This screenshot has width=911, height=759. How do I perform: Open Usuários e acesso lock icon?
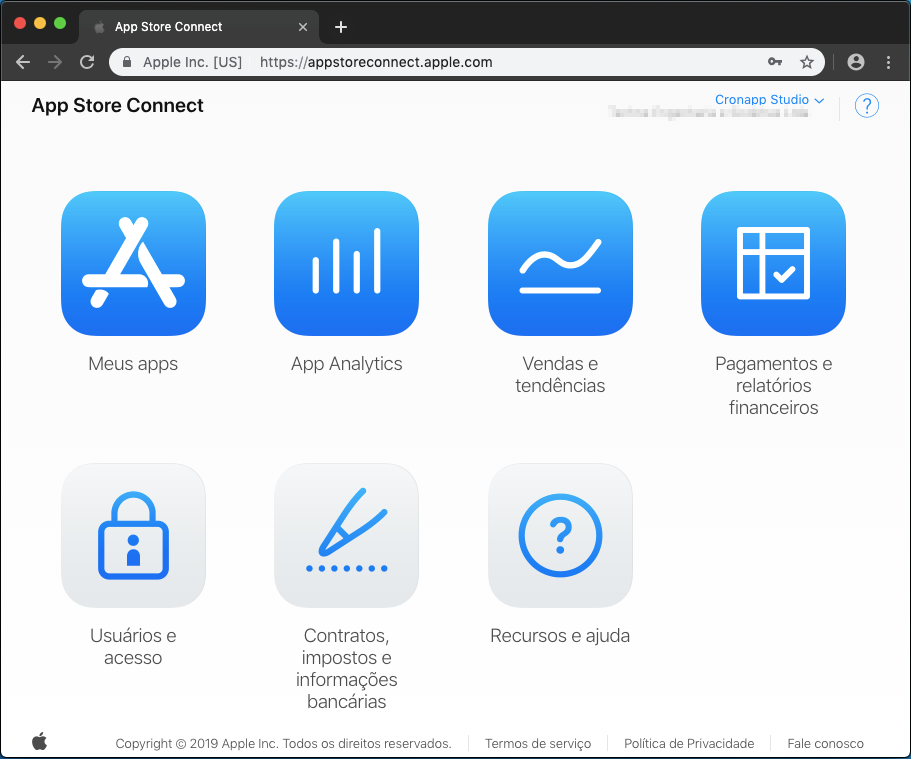(x=133, y=535)
